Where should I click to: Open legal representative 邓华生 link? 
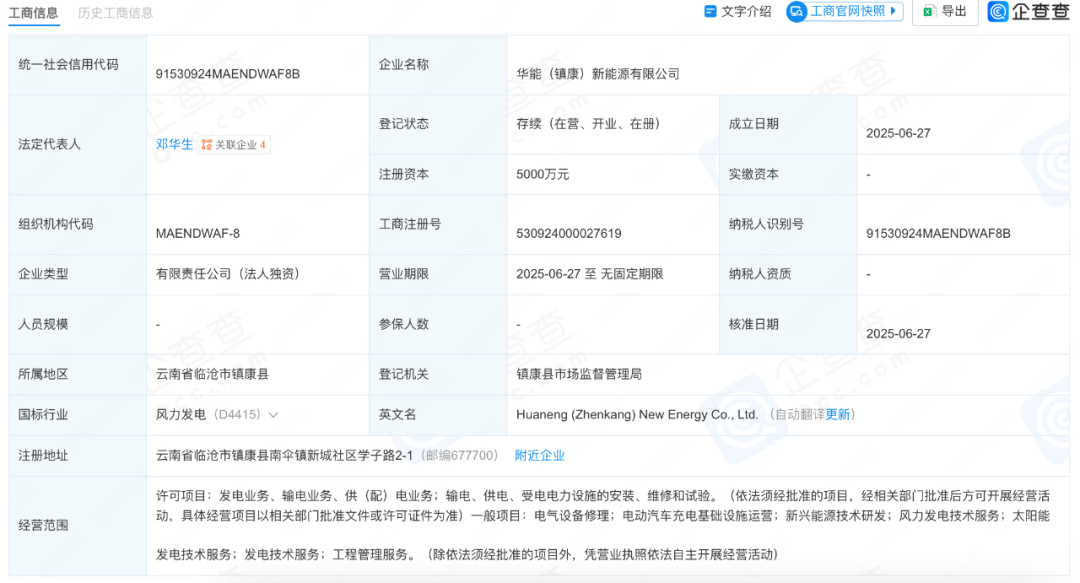coord(174,144)
